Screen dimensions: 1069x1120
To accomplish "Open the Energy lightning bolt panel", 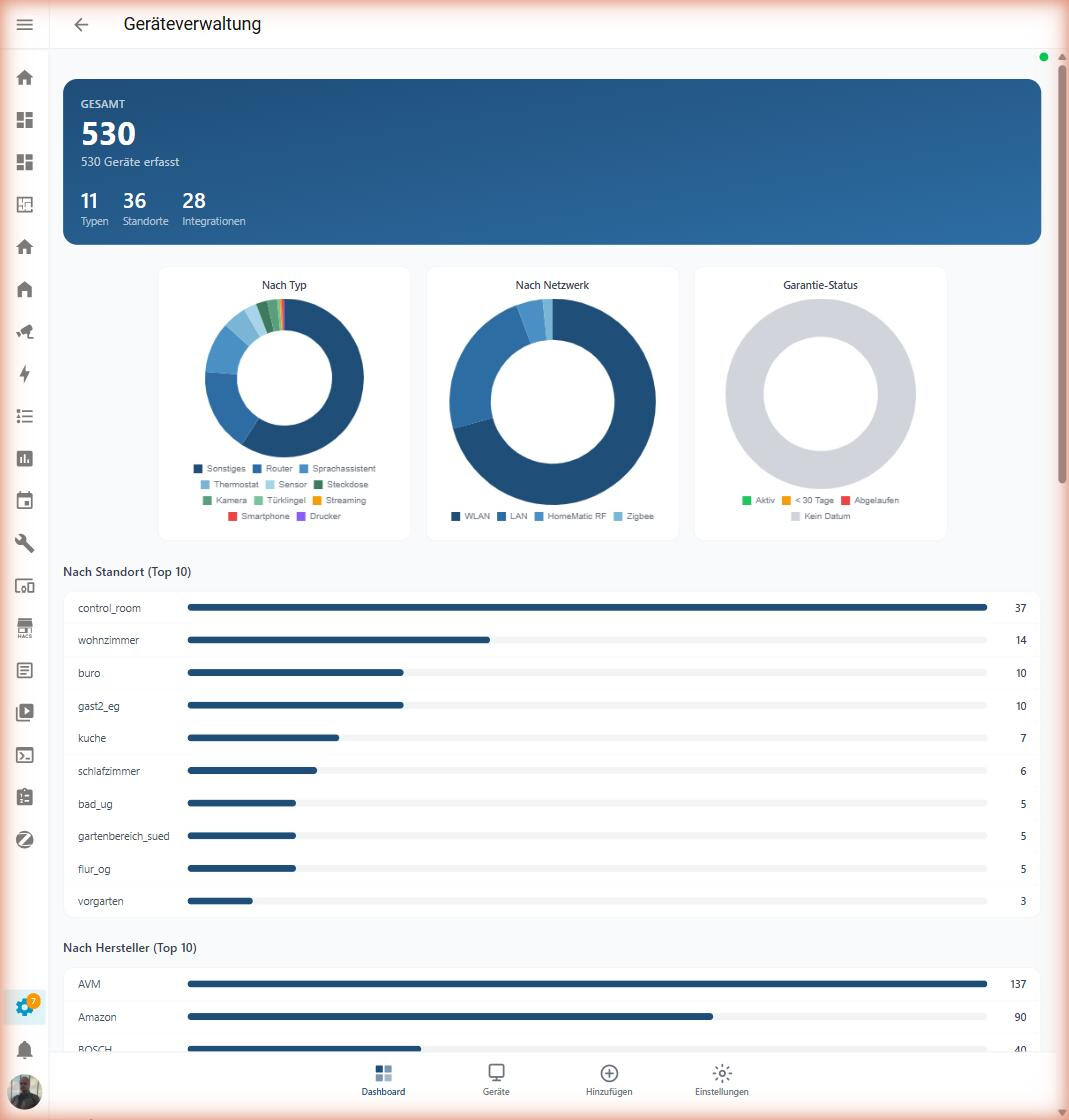I will point(25,374).
